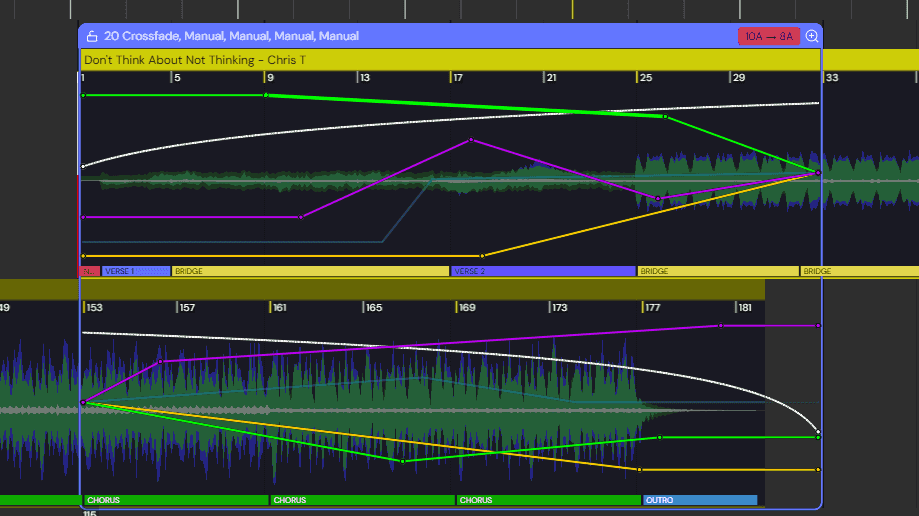Viewport: 919px width, 516px height.
Task: Click the lock icon beside the transition title
Action: [92, 36]
